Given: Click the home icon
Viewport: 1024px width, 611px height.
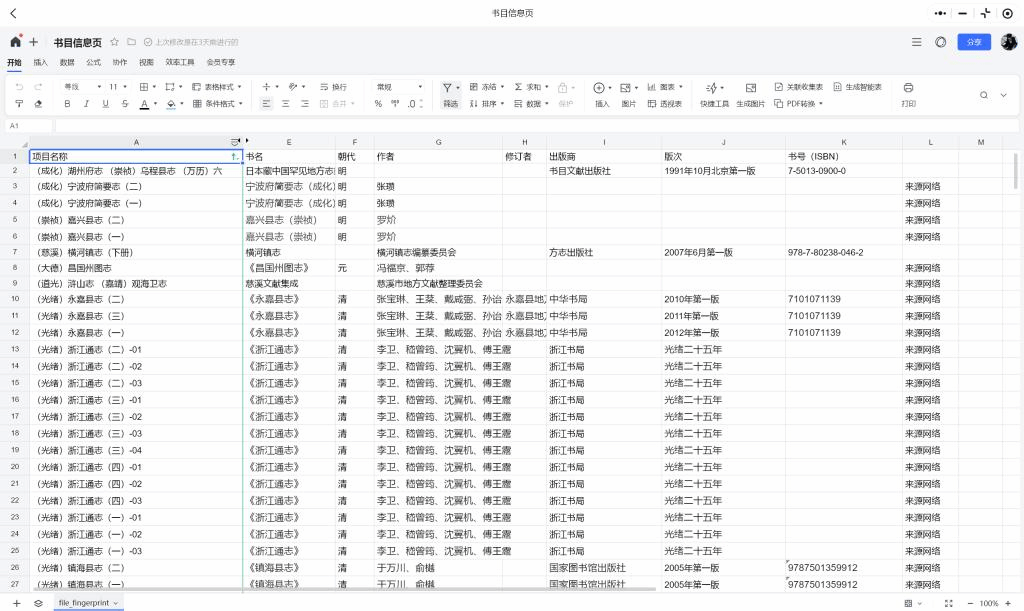Looking at the screenshot, I should [15, 42].
